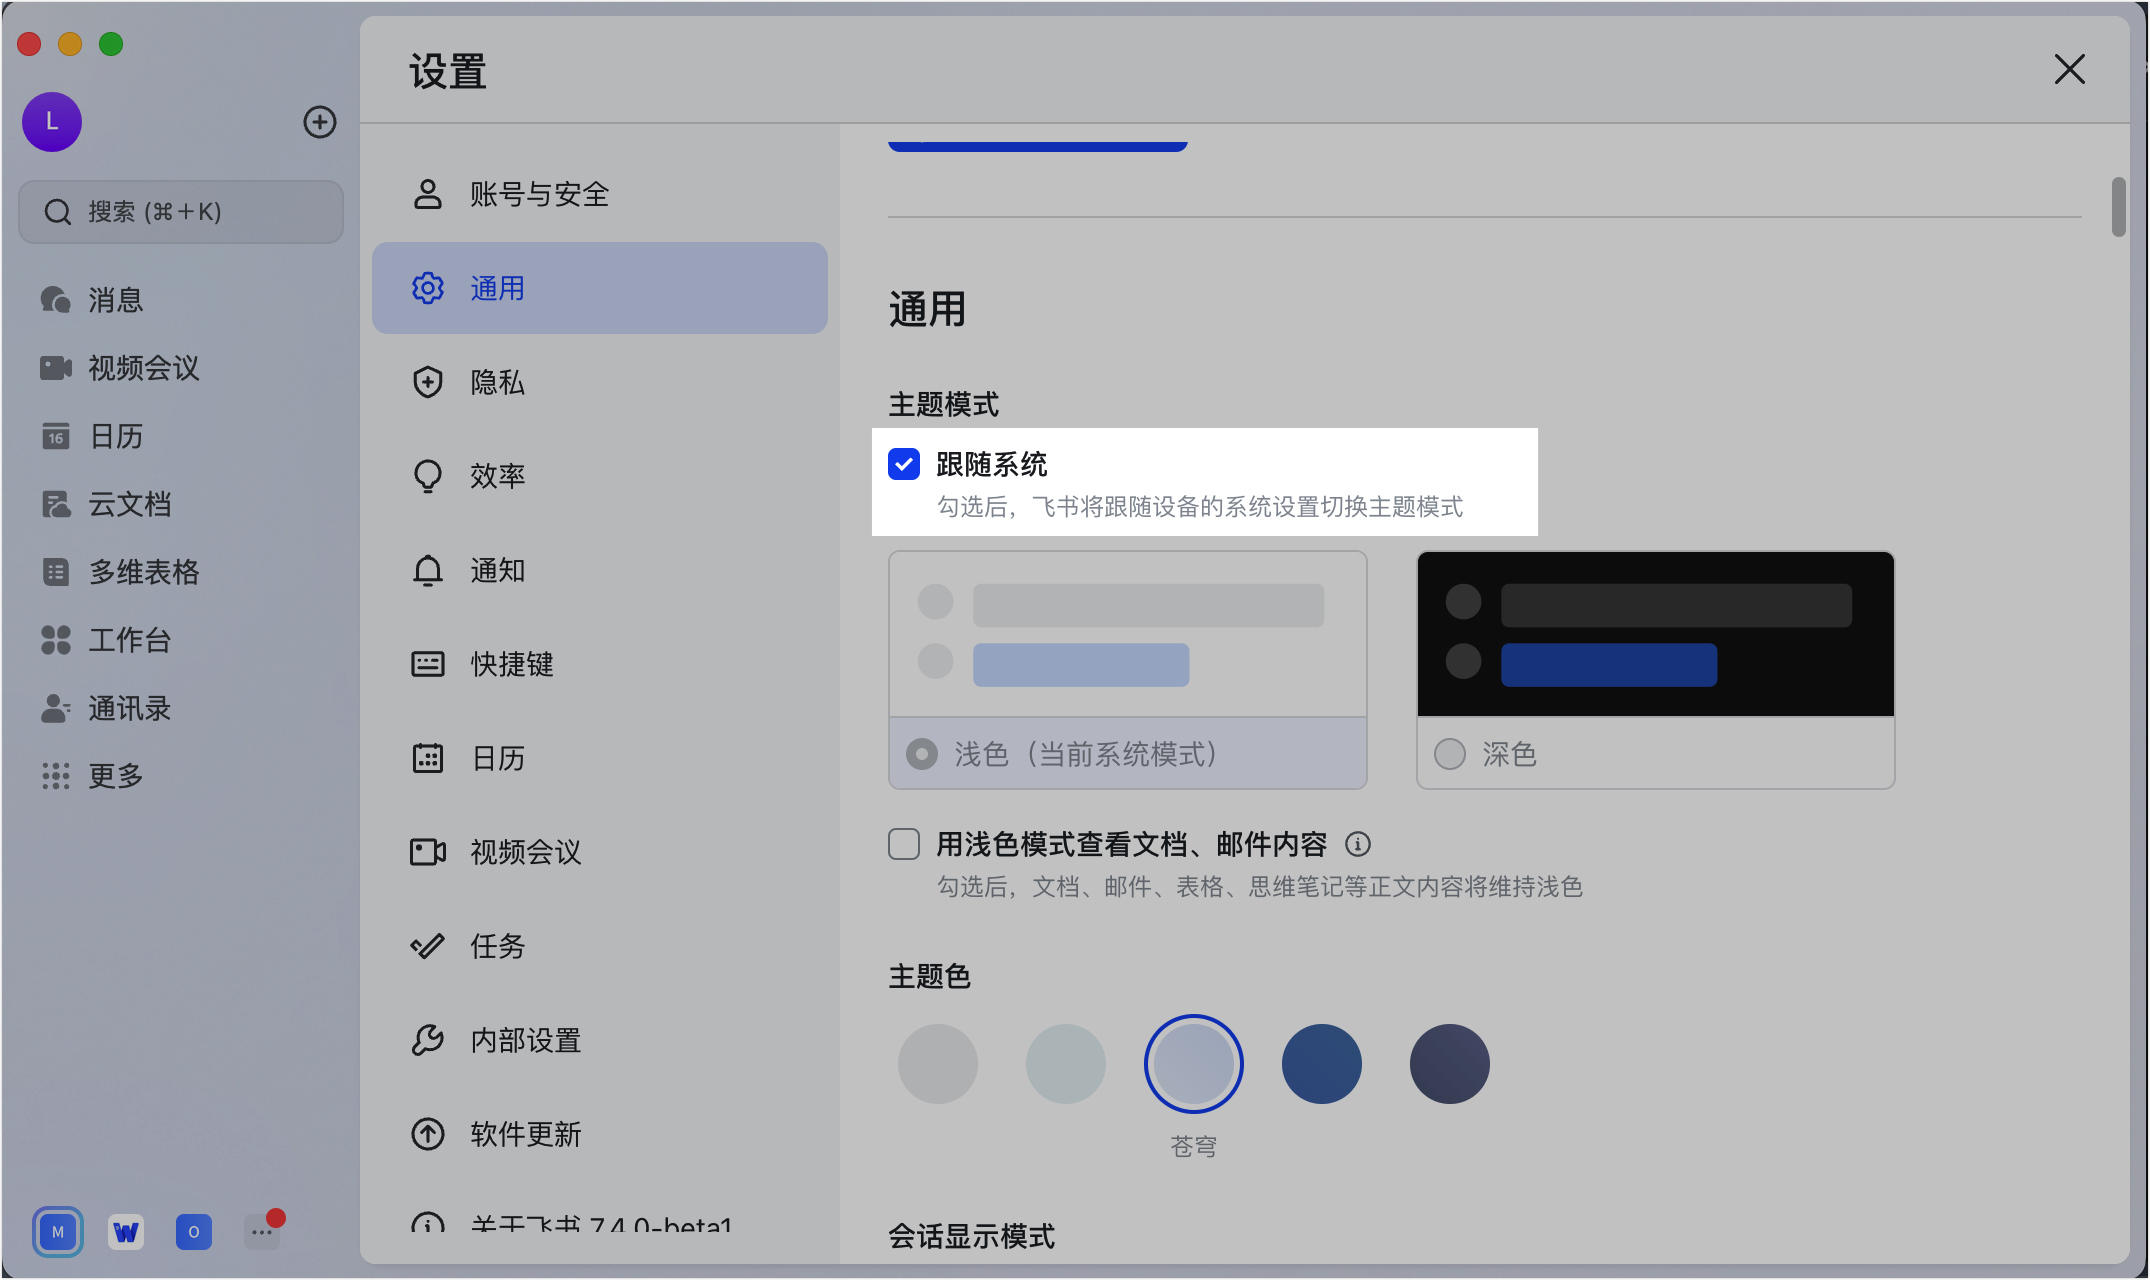
Task: Open the 更多 (More) grid icon
Action: (114, 776)
